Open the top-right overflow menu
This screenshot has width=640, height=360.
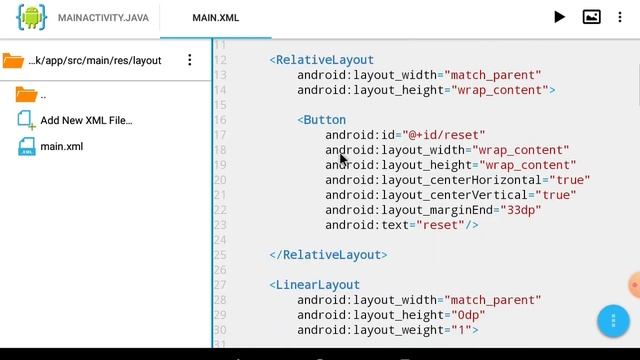[620, 17]
